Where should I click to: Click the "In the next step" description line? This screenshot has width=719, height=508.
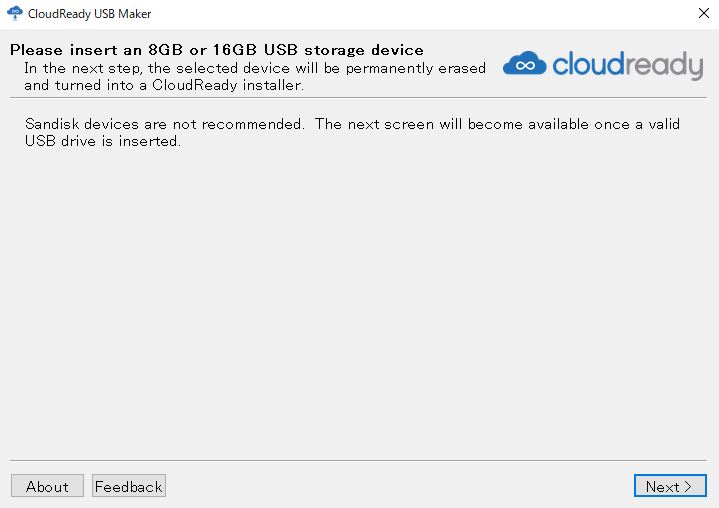[x=255, y=68]
